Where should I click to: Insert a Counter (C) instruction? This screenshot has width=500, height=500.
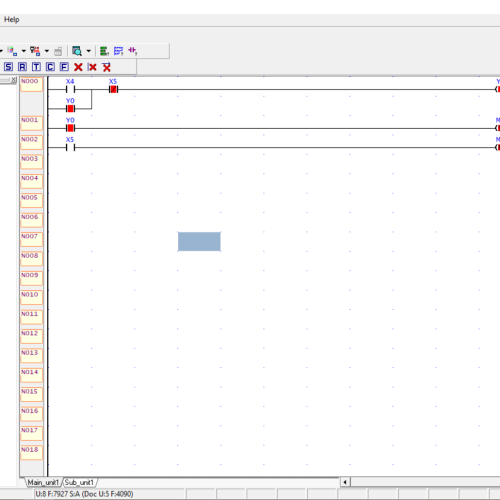[50, 67]
